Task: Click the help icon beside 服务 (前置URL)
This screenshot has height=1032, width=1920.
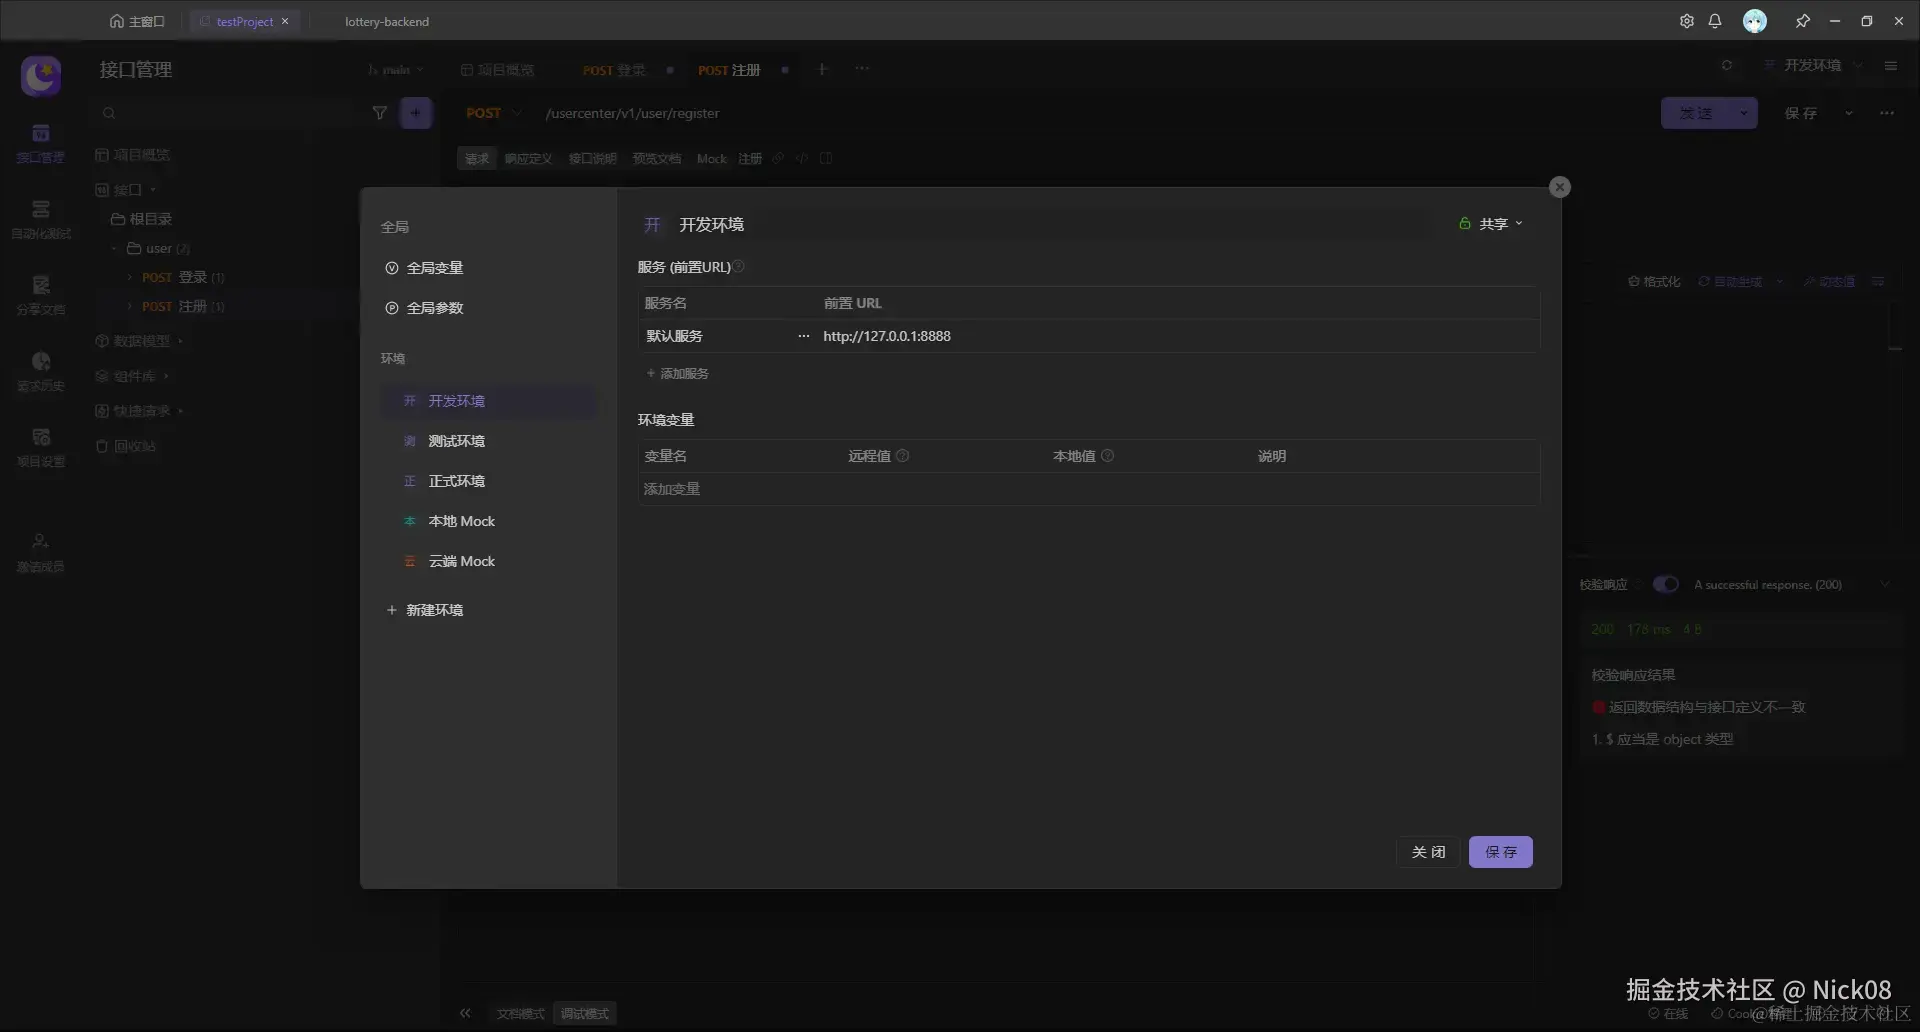Action: pyautogui.click(x=739, y=267)
